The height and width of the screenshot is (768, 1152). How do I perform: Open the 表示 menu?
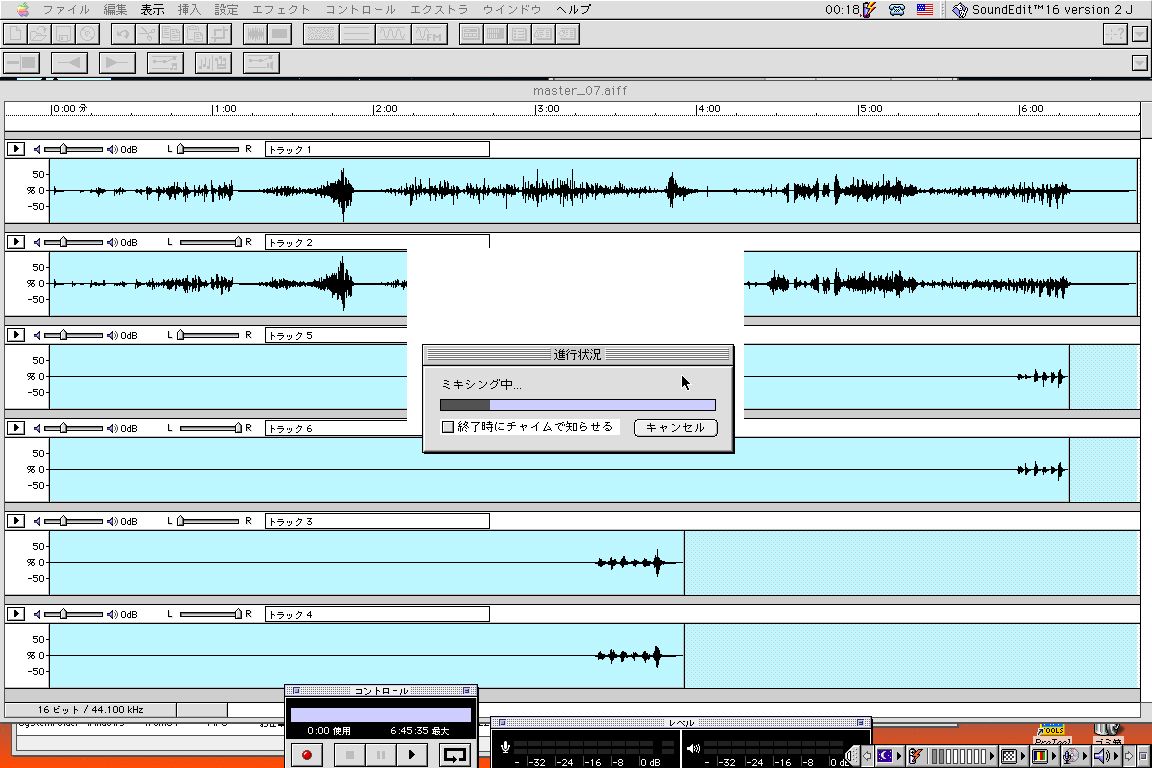pyautogui.click(x=152, y=10)
